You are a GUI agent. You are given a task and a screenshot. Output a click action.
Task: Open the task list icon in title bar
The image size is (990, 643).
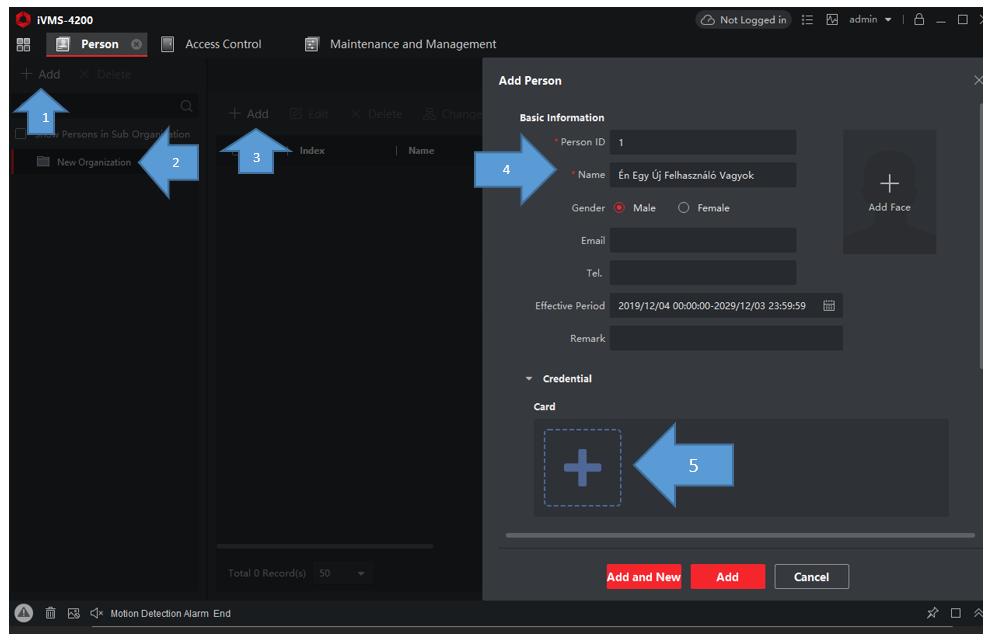807,20
